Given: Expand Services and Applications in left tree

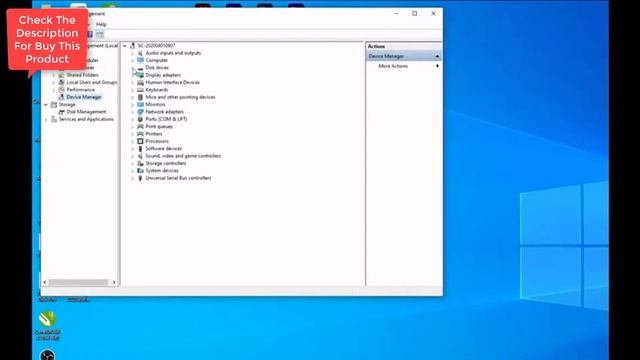Looking at the screenshot, I should (x=46, y=119).
